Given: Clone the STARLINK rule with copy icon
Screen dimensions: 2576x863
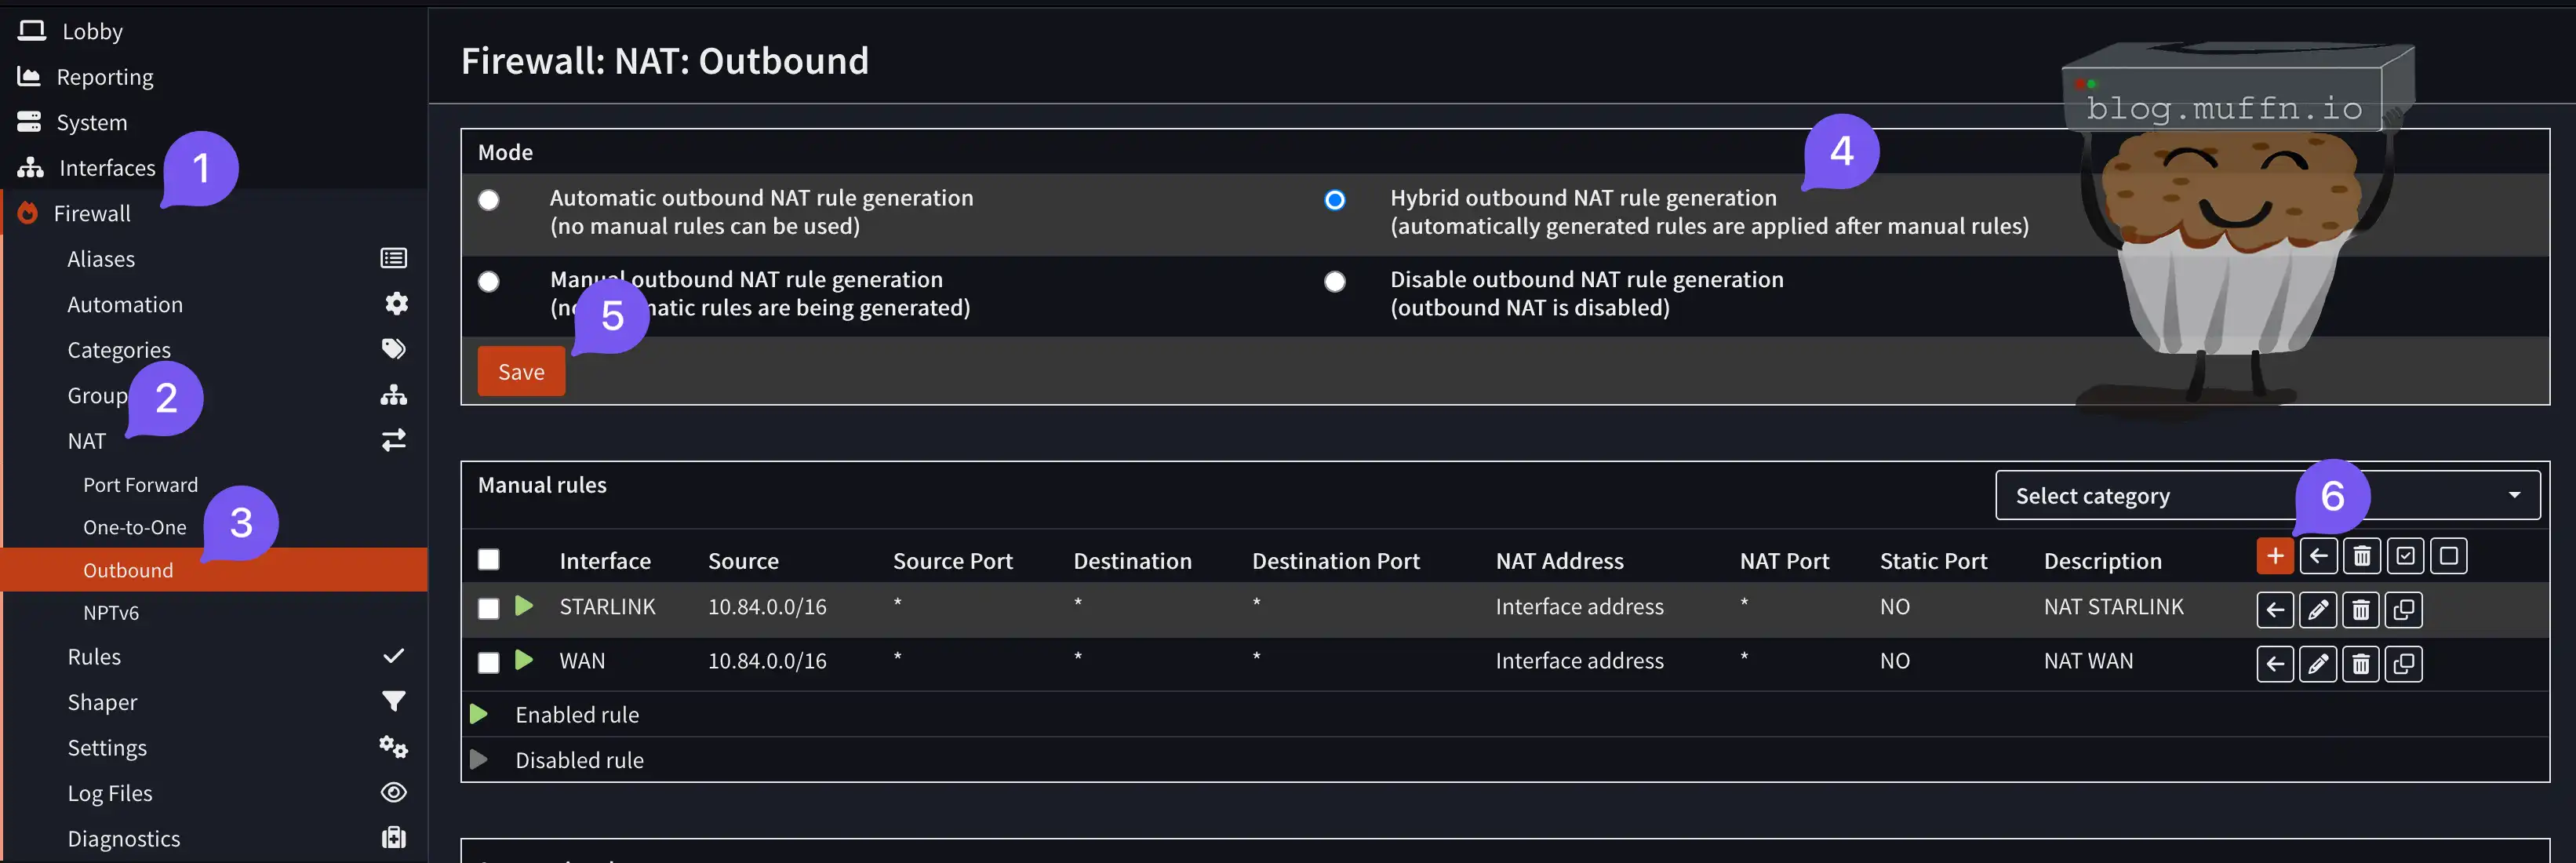Looking at the screenshot, I should 2403,609.
